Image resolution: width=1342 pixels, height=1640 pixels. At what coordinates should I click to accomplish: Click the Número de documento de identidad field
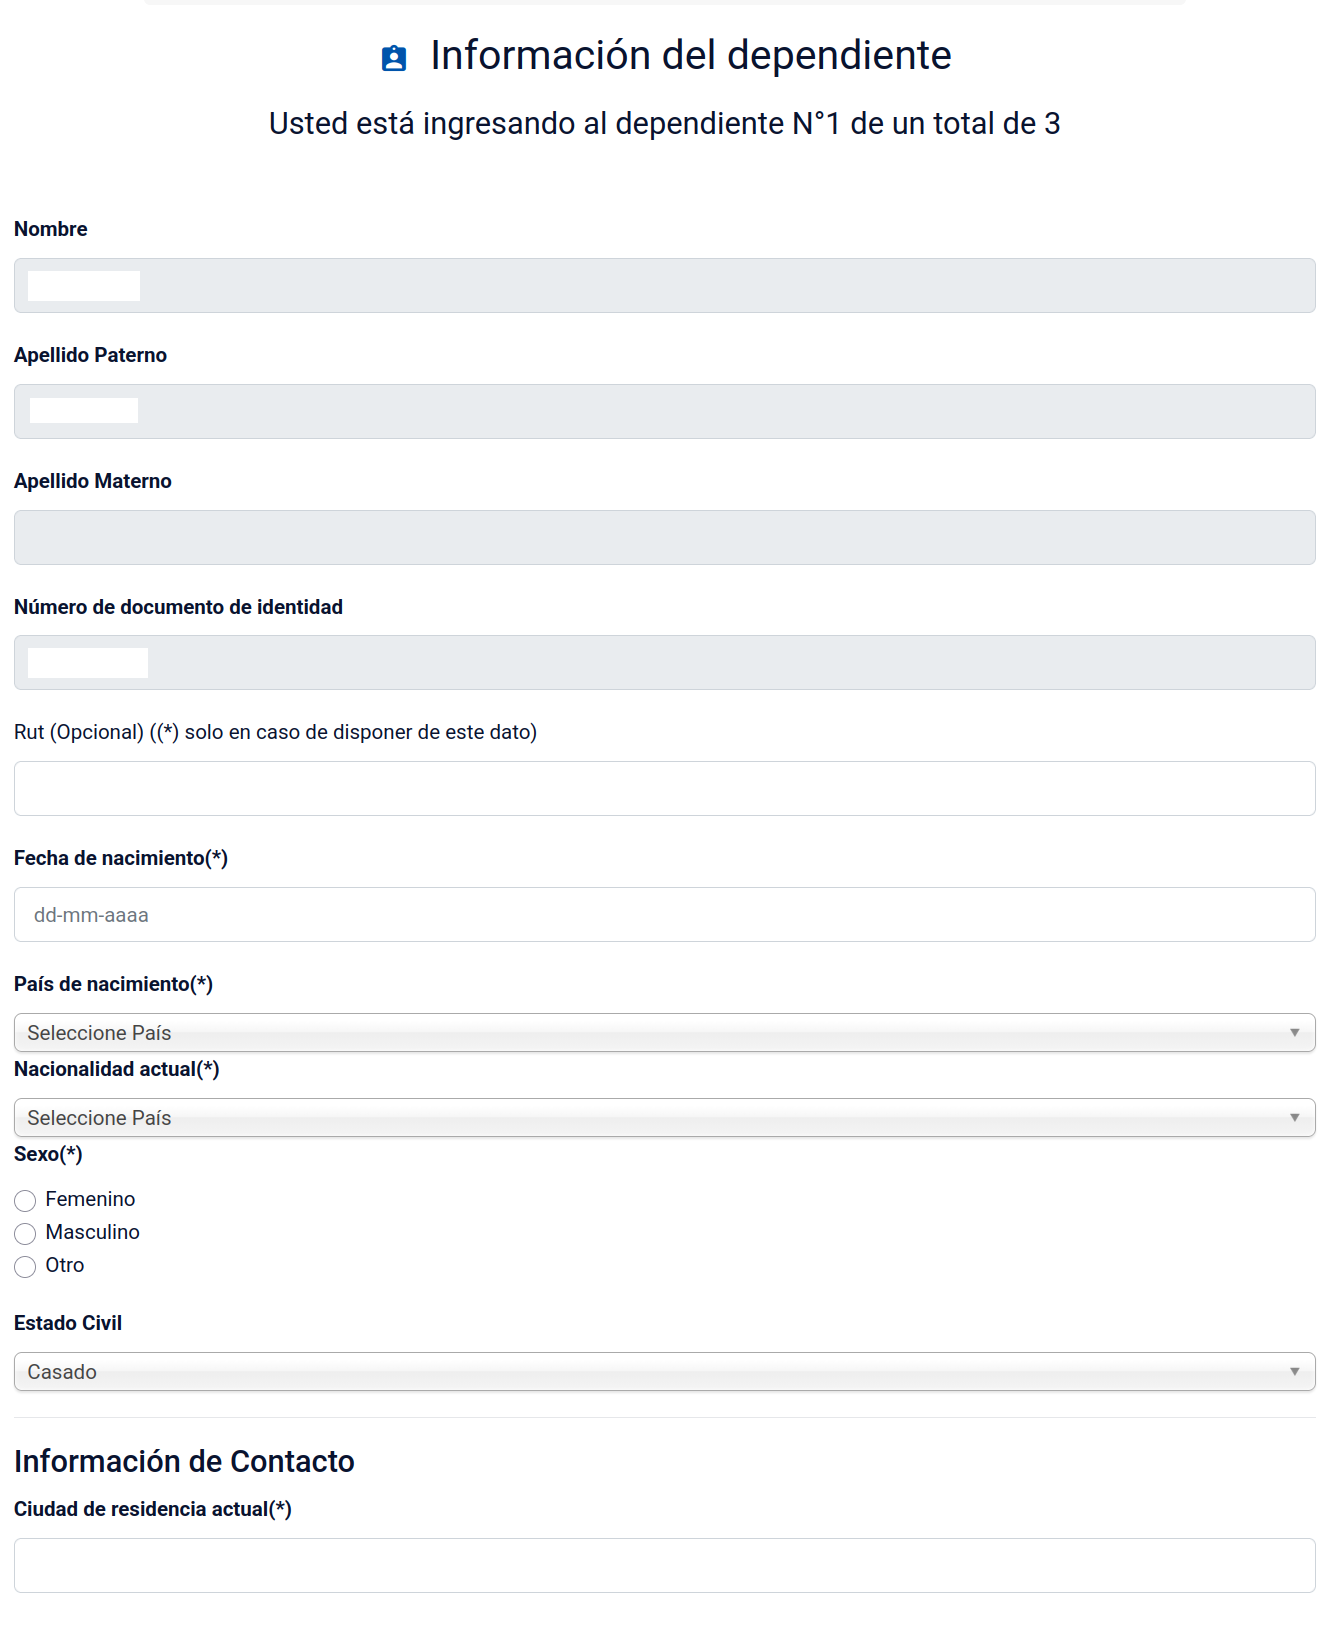(x=664, y=663)
